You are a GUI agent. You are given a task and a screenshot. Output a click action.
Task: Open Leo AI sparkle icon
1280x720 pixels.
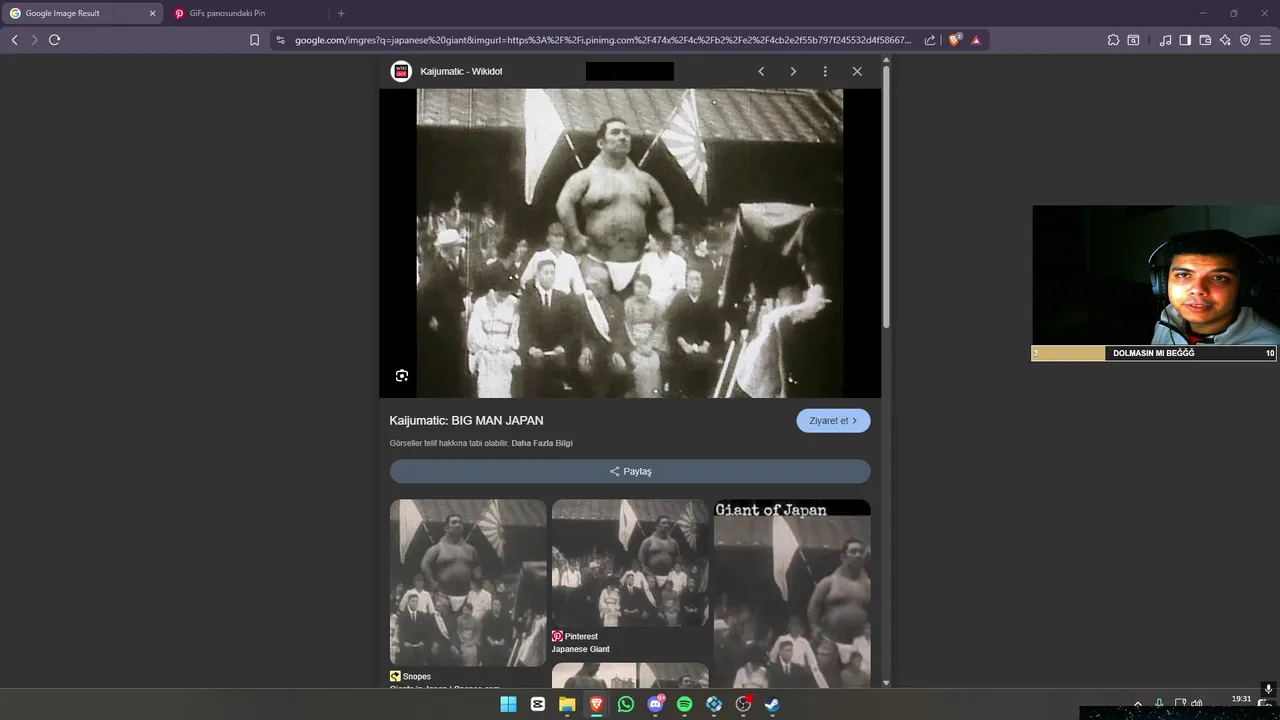point(1225,40)
